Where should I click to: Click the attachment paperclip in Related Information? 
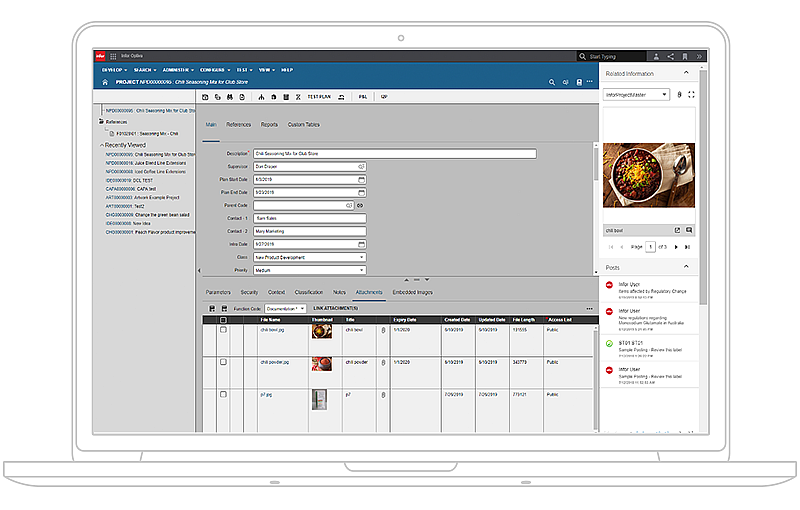[679, 94]
